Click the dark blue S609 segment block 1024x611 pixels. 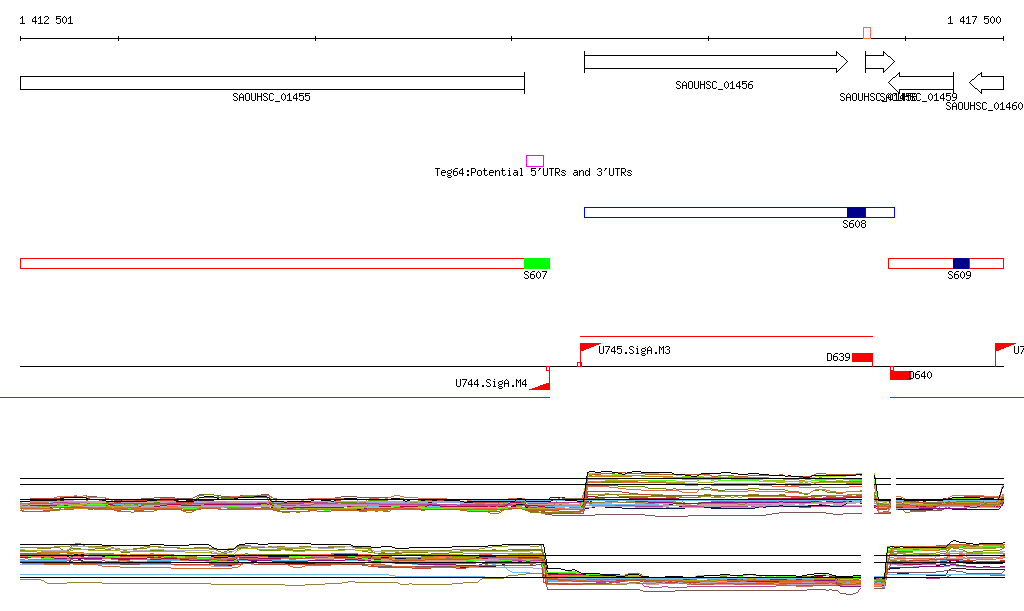pyautogui.click(x=961, y=264)
